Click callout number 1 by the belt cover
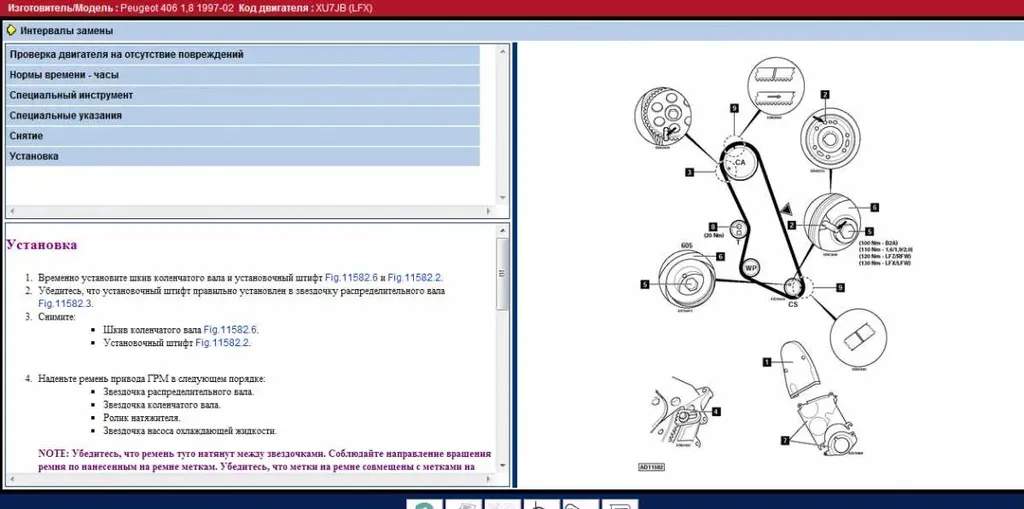The image size is (1024, 509). 767,361
